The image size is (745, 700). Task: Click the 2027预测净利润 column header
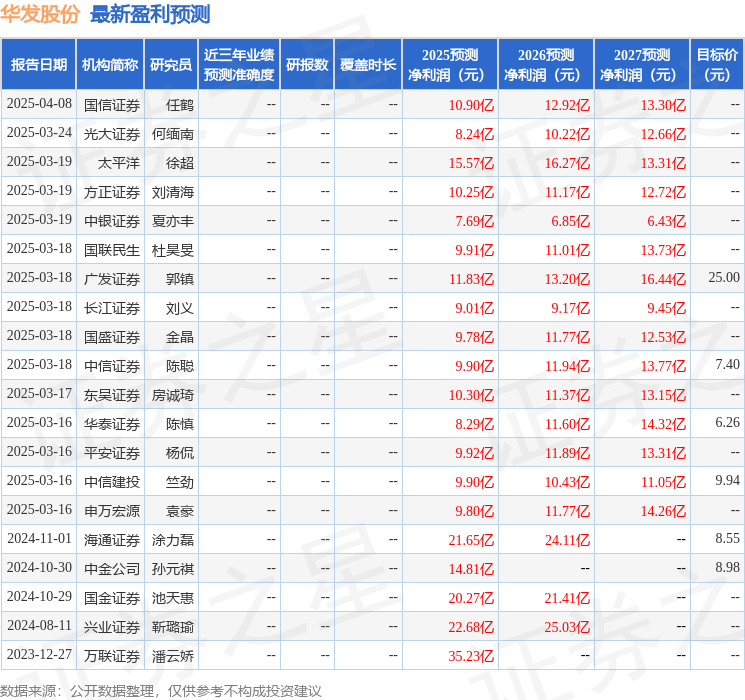pos(642,65)
